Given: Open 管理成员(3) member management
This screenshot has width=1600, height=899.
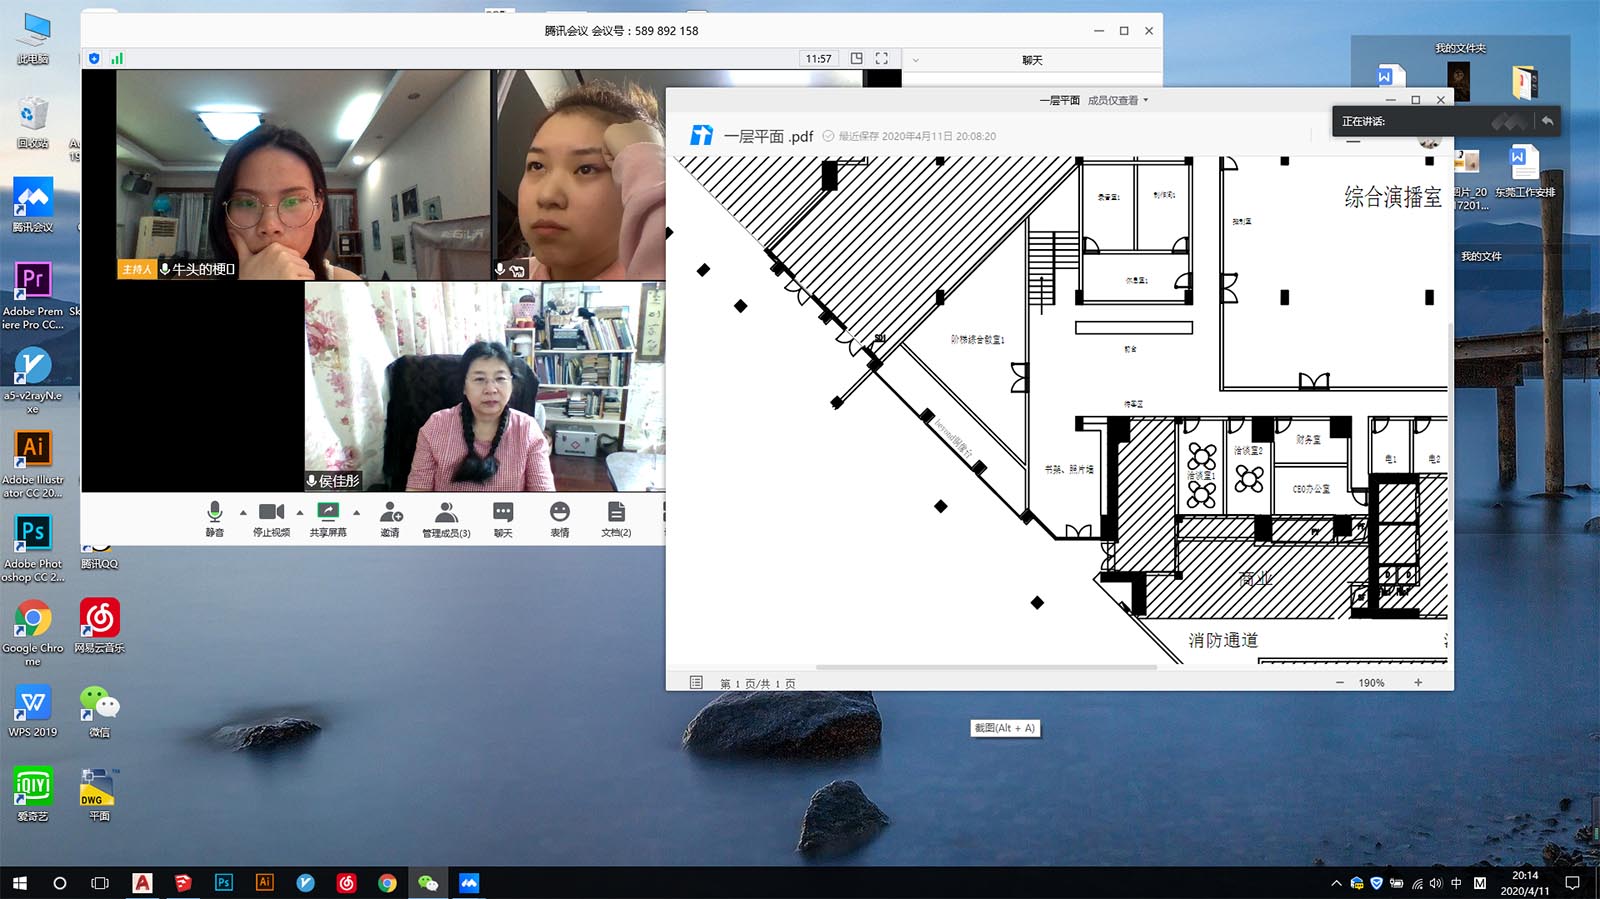Looking at the screenshot, I should [x=446, y=518].
